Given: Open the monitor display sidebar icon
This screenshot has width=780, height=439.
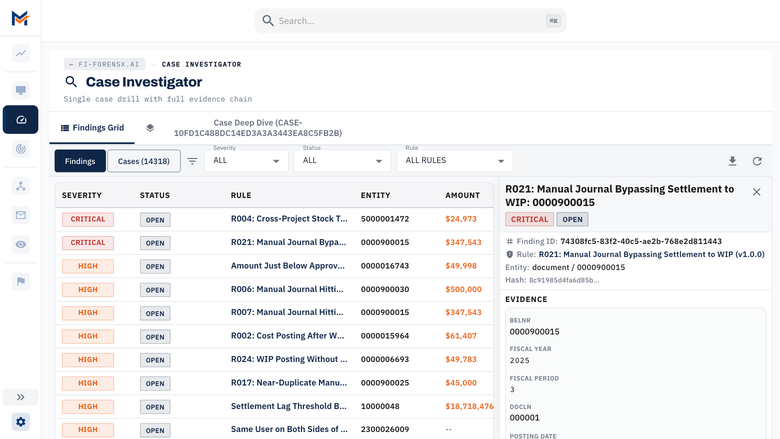Looking at the screenshot, I should point(20,90).
